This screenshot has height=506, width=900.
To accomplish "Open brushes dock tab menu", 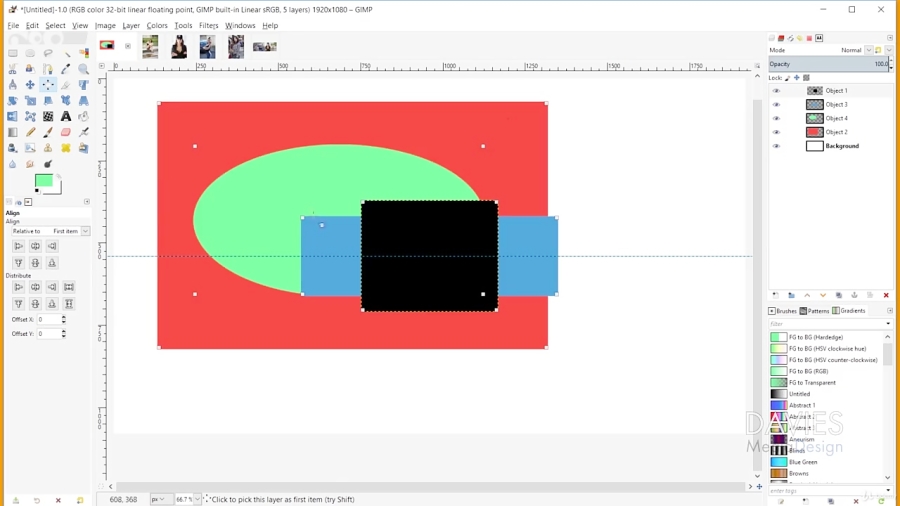I will point(890,310).
